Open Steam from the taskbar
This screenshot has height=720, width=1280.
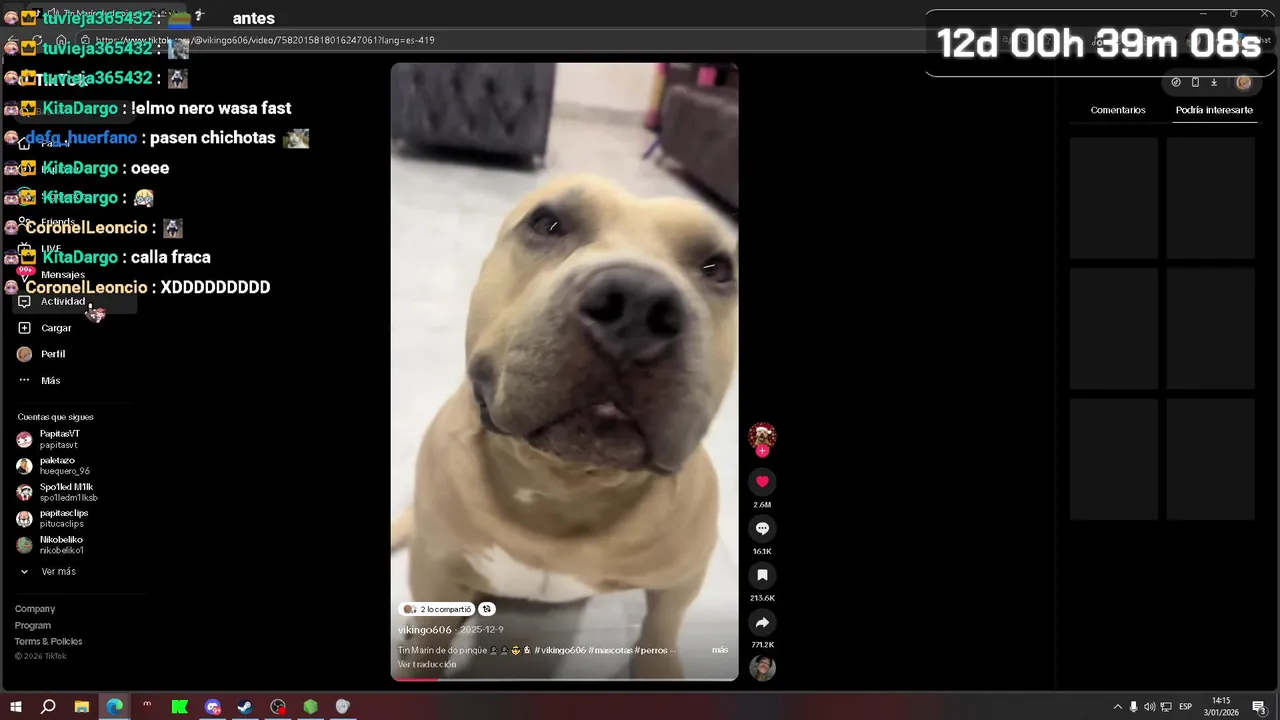(x=244, y=707)
